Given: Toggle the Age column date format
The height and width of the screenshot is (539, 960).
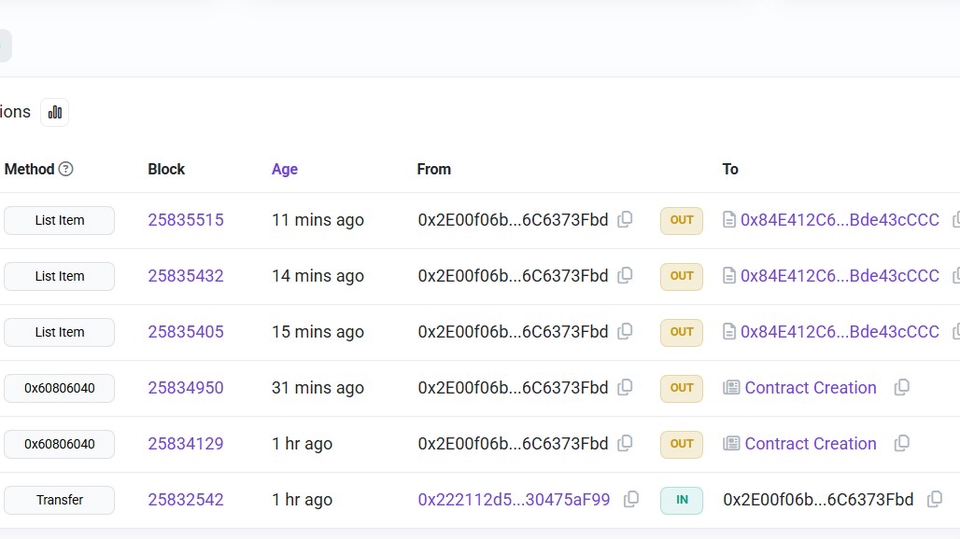Looking at the screenshot, I should (x=285, y=169).
